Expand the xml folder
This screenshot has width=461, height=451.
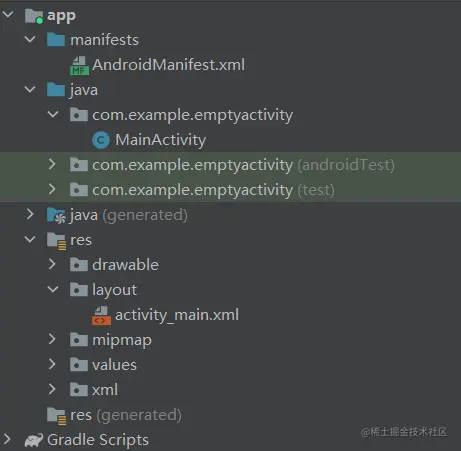(x=52, y=389)
